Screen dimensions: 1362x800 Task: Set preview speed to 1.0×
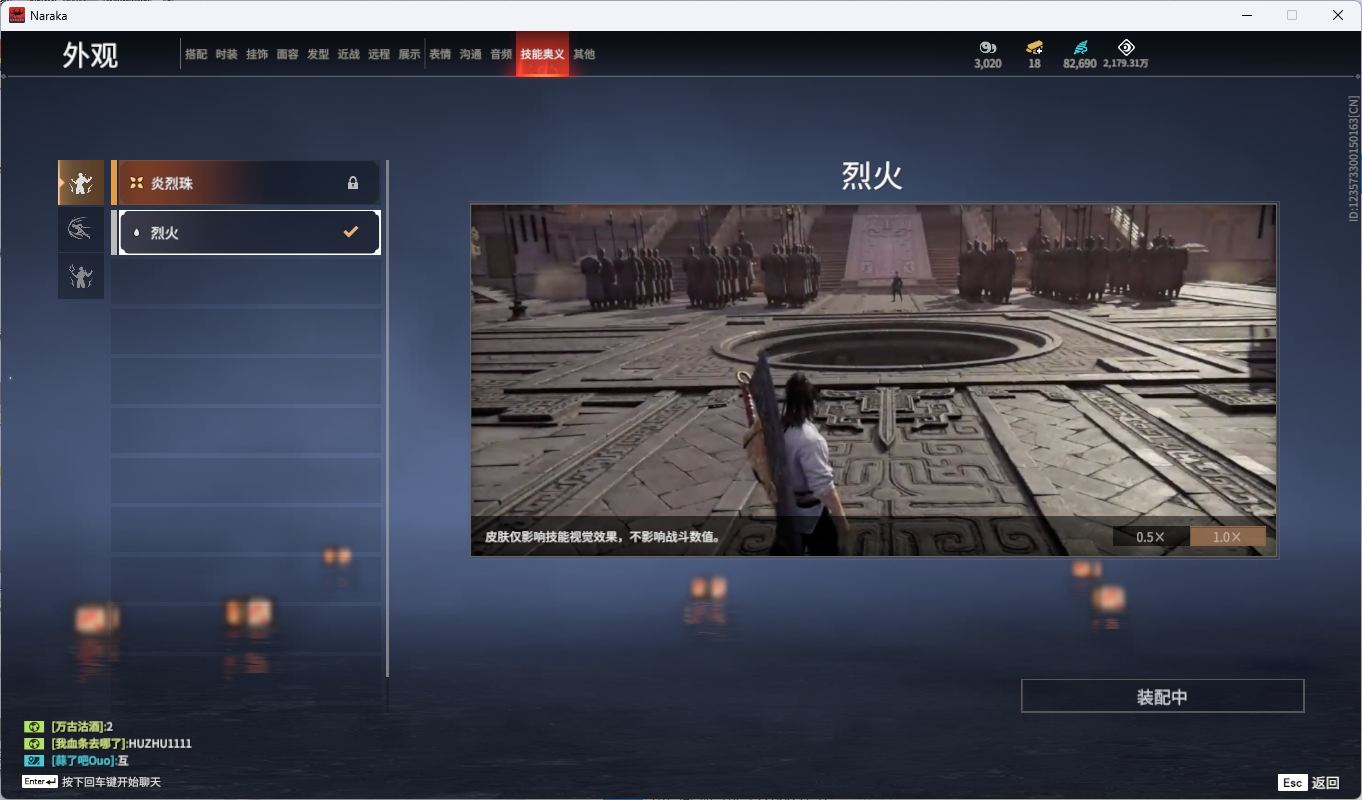pyautogui.click(x=1227, y=537)
